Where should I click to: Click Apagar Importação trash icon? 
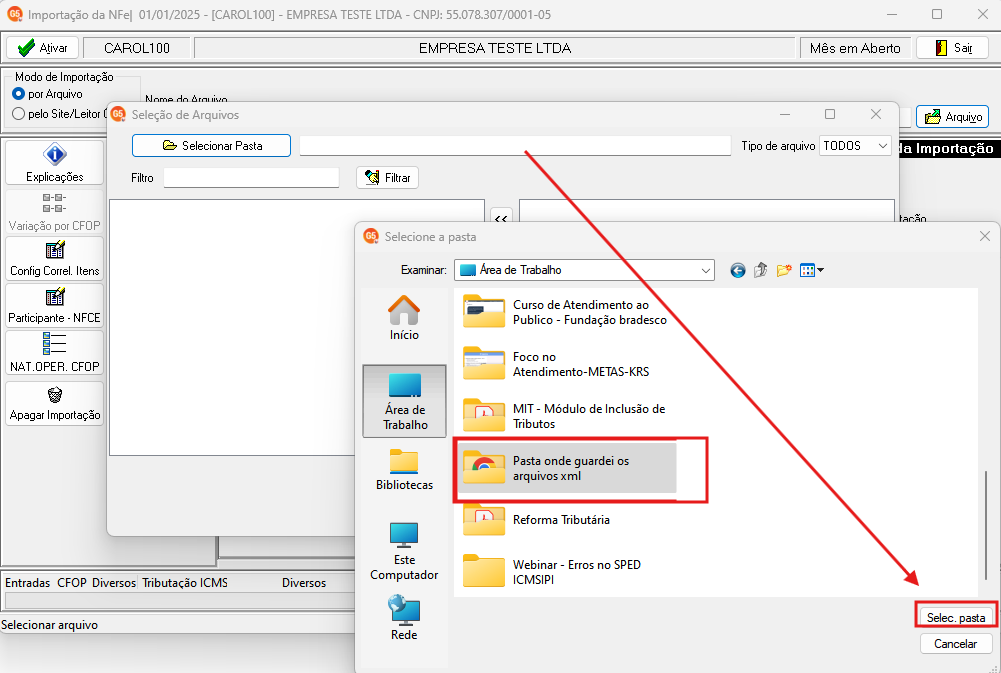pyautogui.click(x=54, y=404)
